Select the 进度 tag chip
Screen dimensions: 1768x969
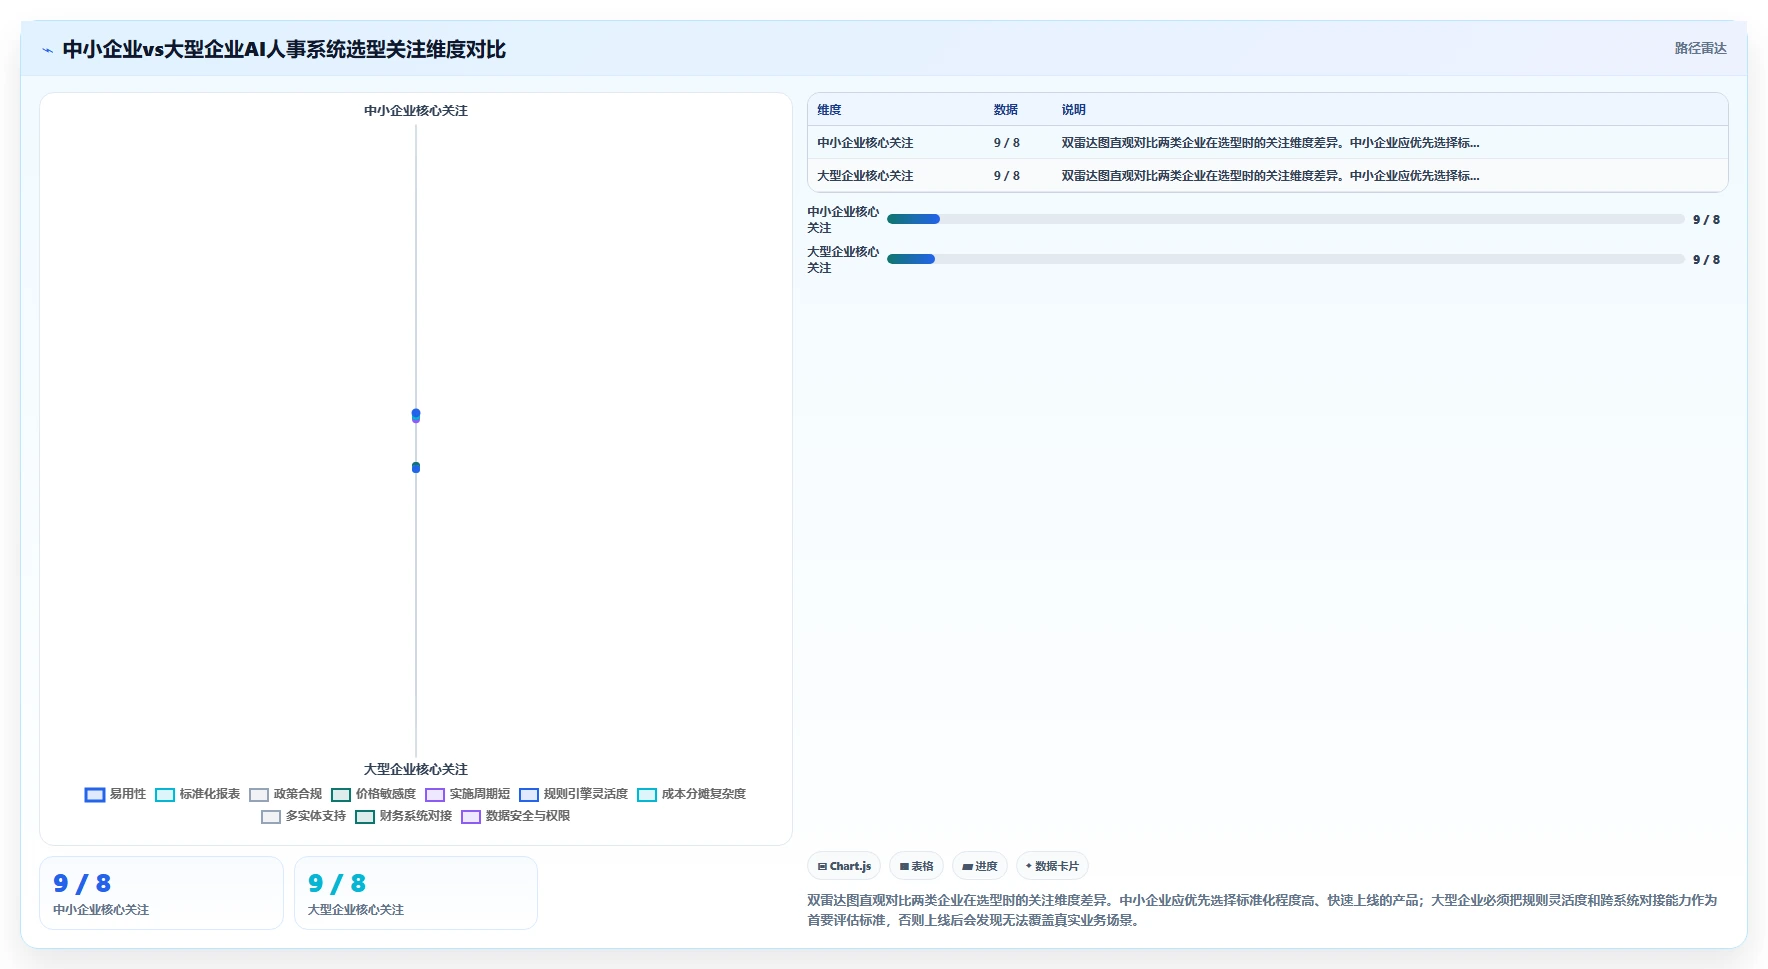pyautogui.click(x=979, y=866)
